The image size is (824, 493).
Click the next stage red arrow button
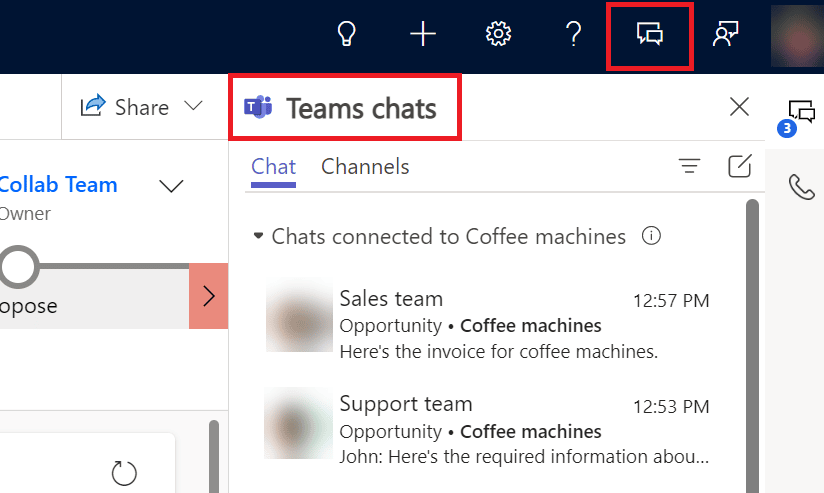(x=209, y=296)
